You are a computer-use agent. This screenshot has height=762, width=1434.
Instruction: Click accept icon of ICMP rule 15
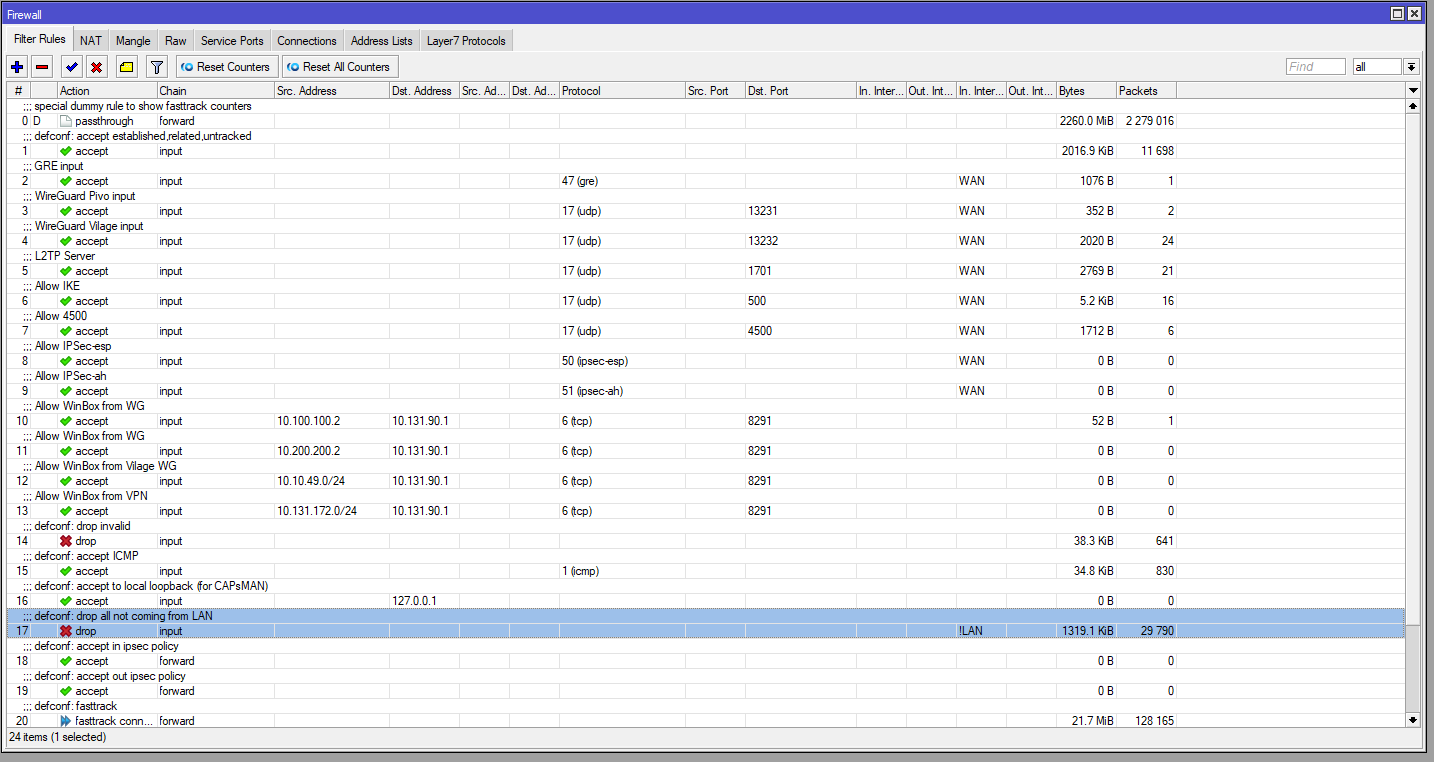click(x=66, y=571)
